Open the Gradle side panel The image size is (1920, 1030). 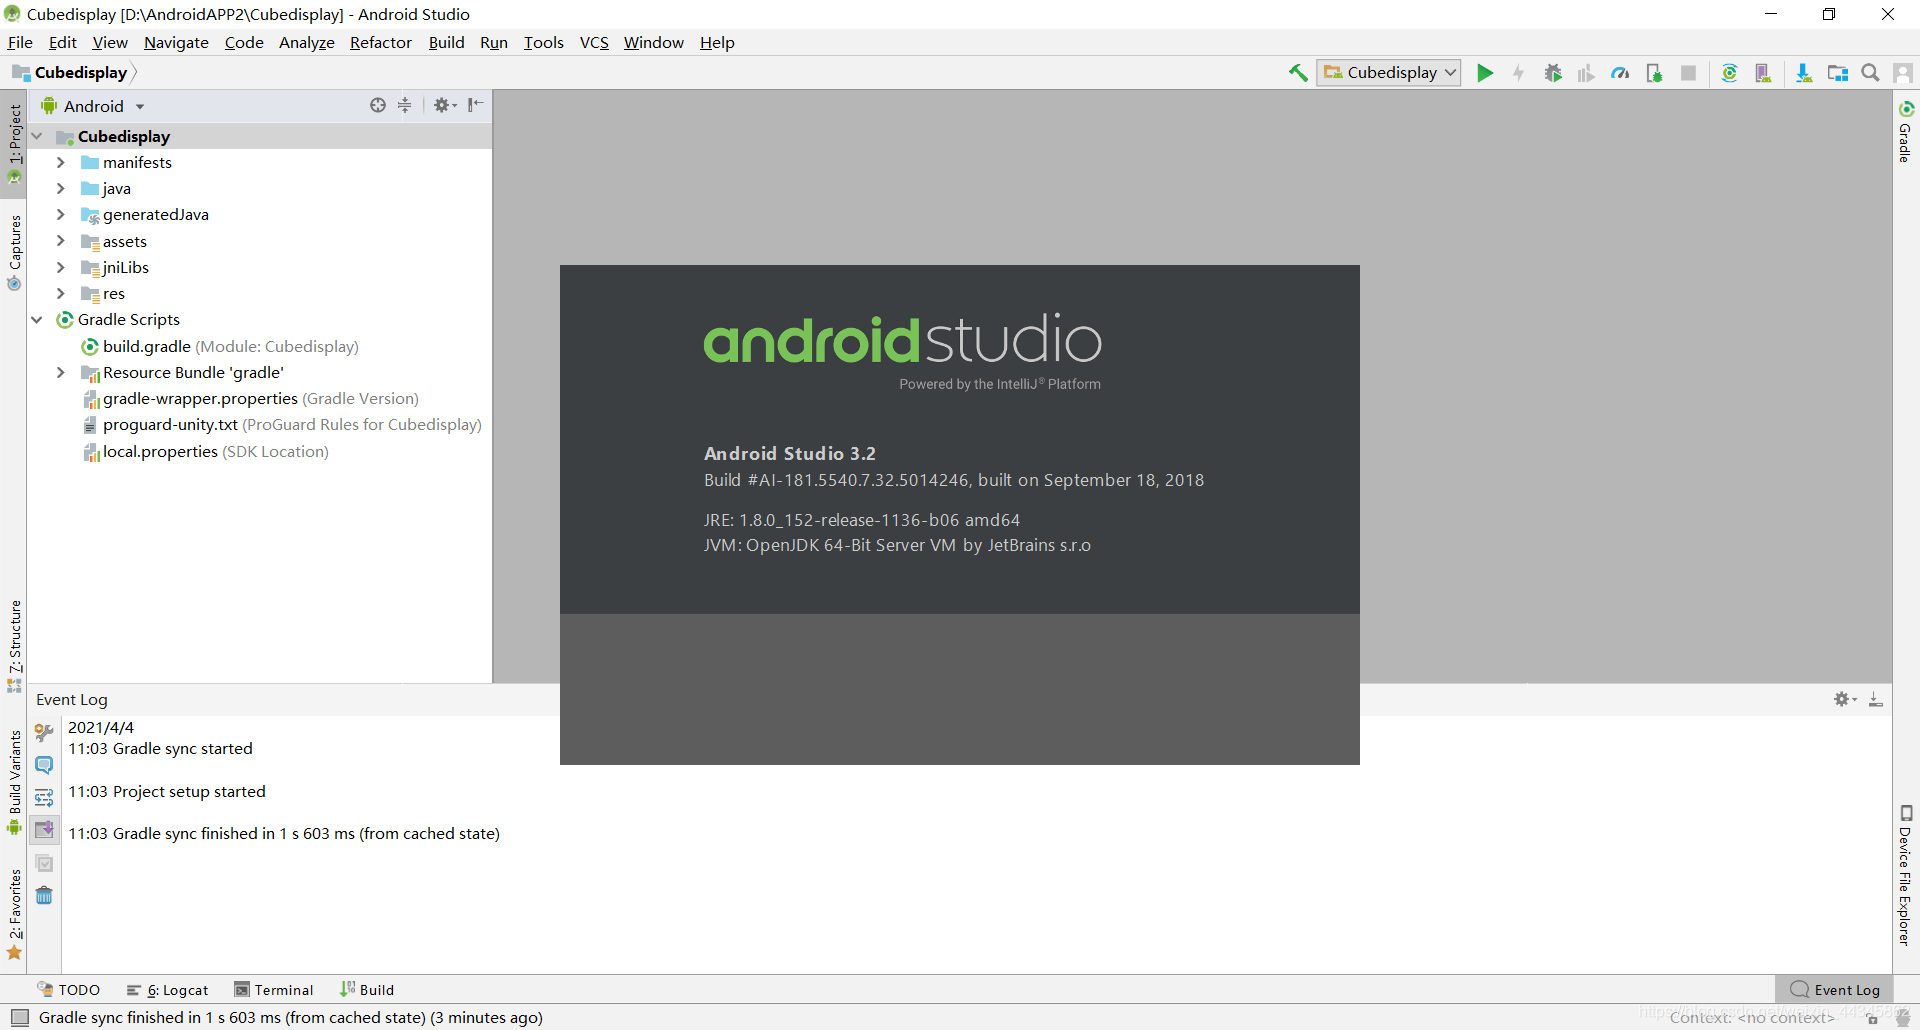pyautogui.click(x=1906, y=131)
